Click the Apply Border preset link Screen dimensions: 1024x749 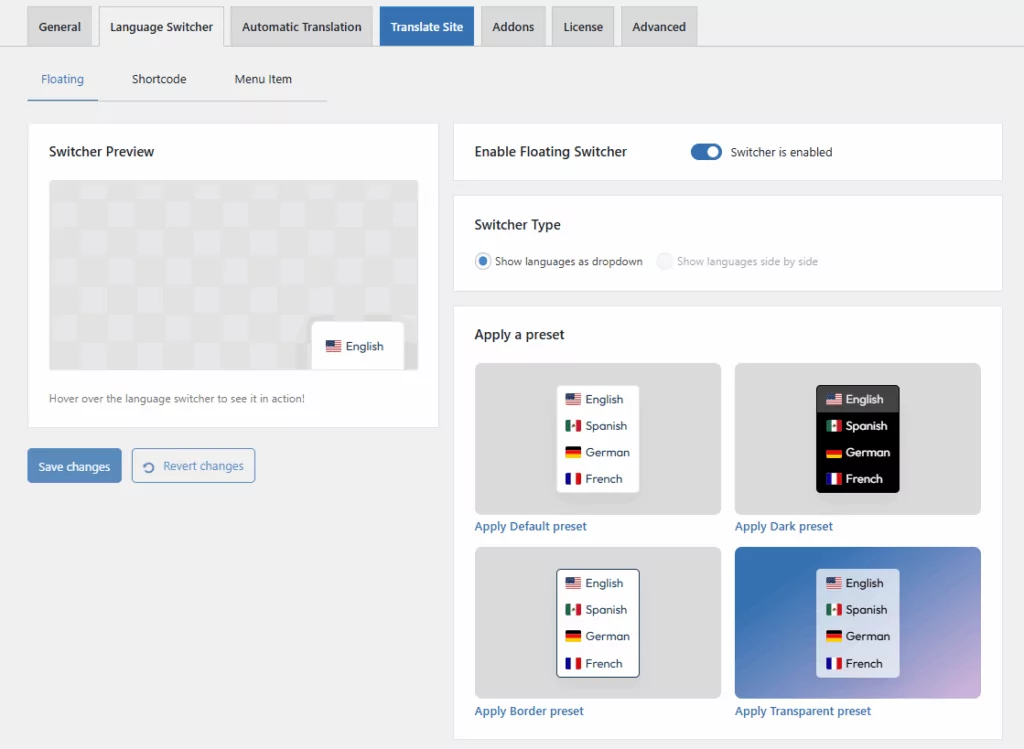point(529,711)
